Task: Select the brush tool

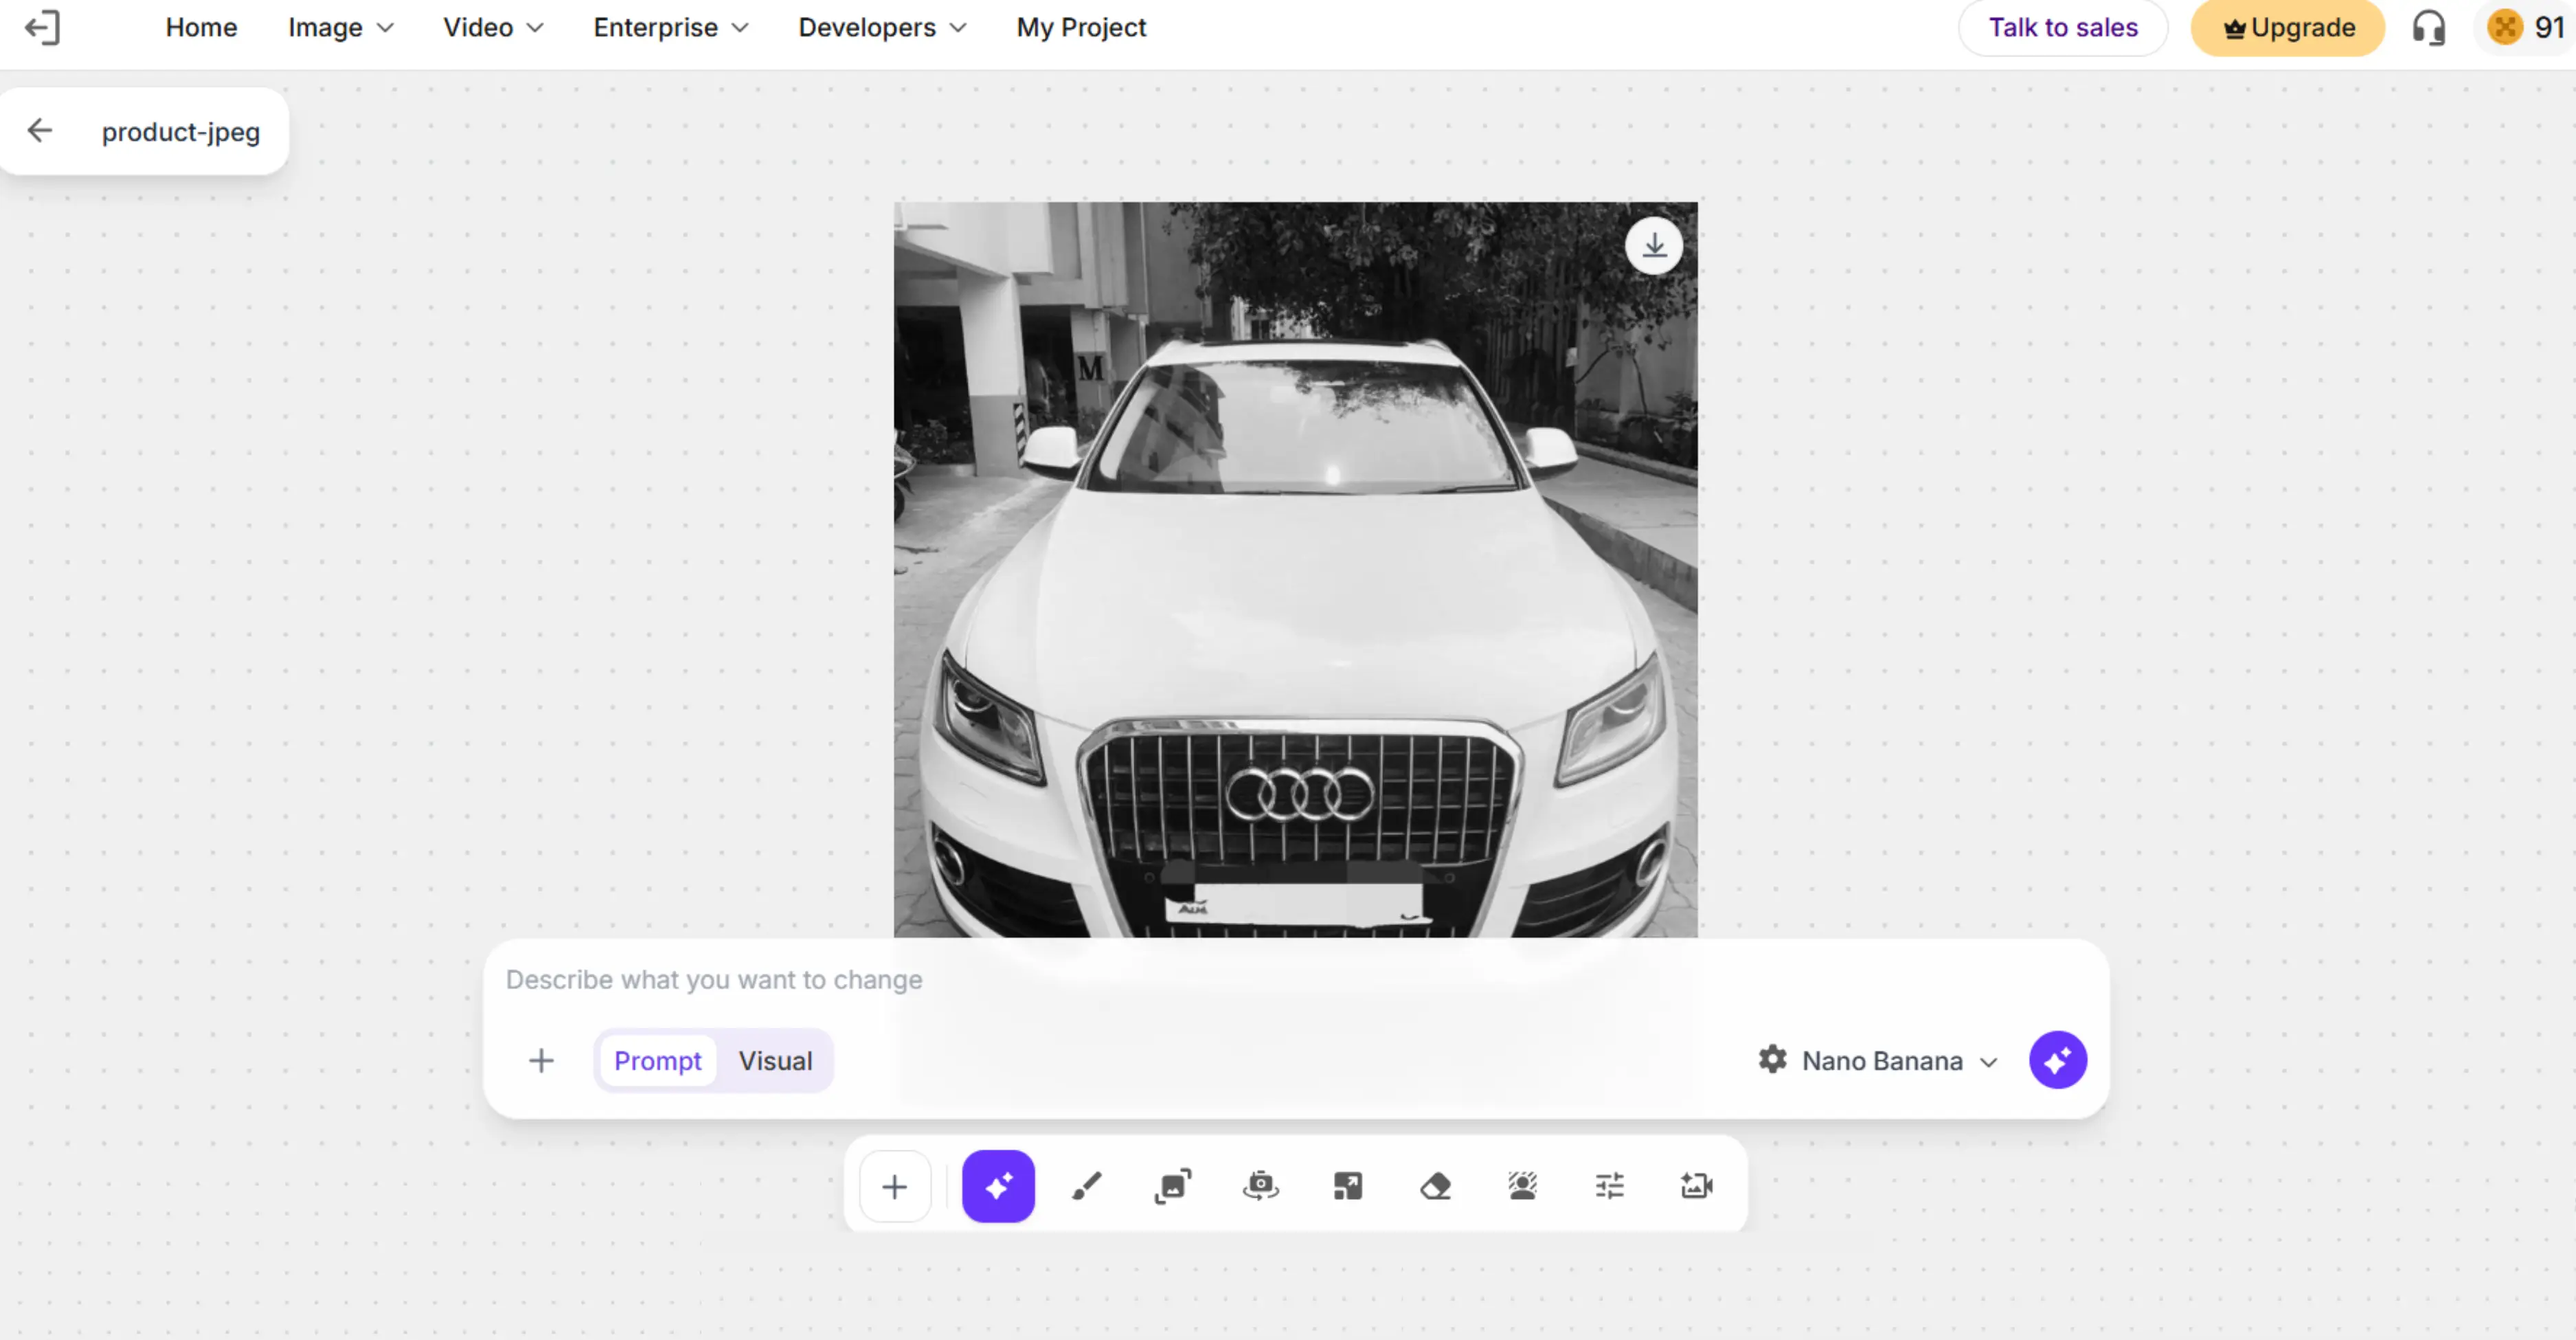Action: click(1086, 1187)
